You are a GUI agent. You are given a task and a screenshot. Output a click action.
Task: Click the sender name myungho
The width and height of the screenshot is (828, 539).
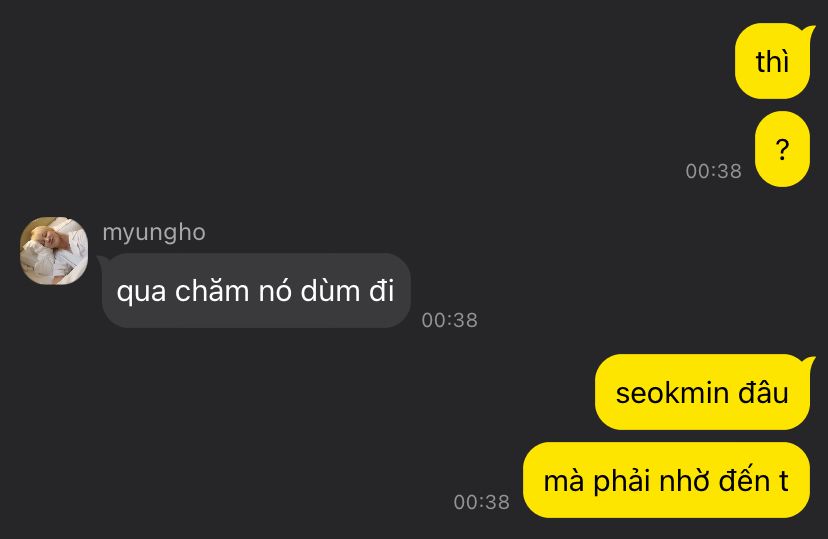coord(154,232)
